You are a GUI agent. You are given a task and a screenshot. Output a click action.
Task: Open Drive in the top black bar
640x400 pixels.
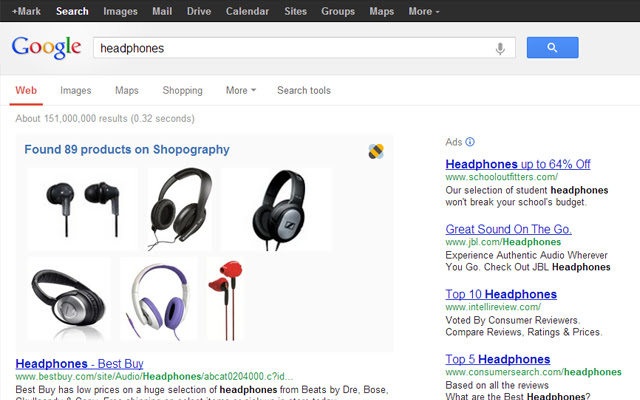pyautogui.click(x=199, y=11)
